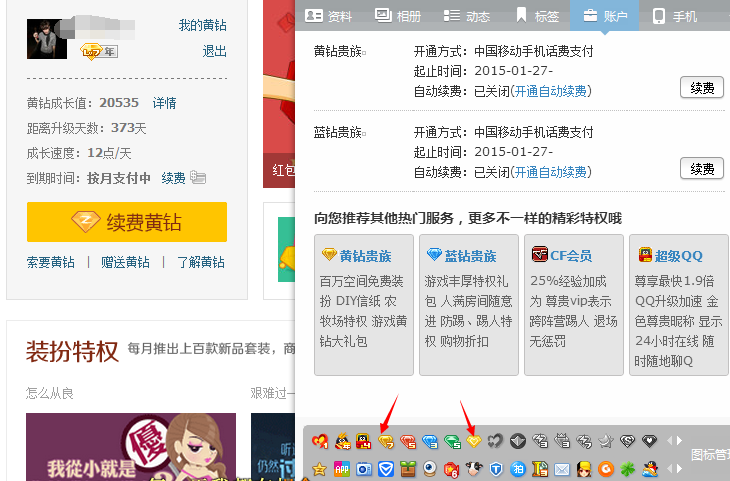
Task: Switch to the 相册 tab
Action: pyautogui.click(x=398, y=16)
